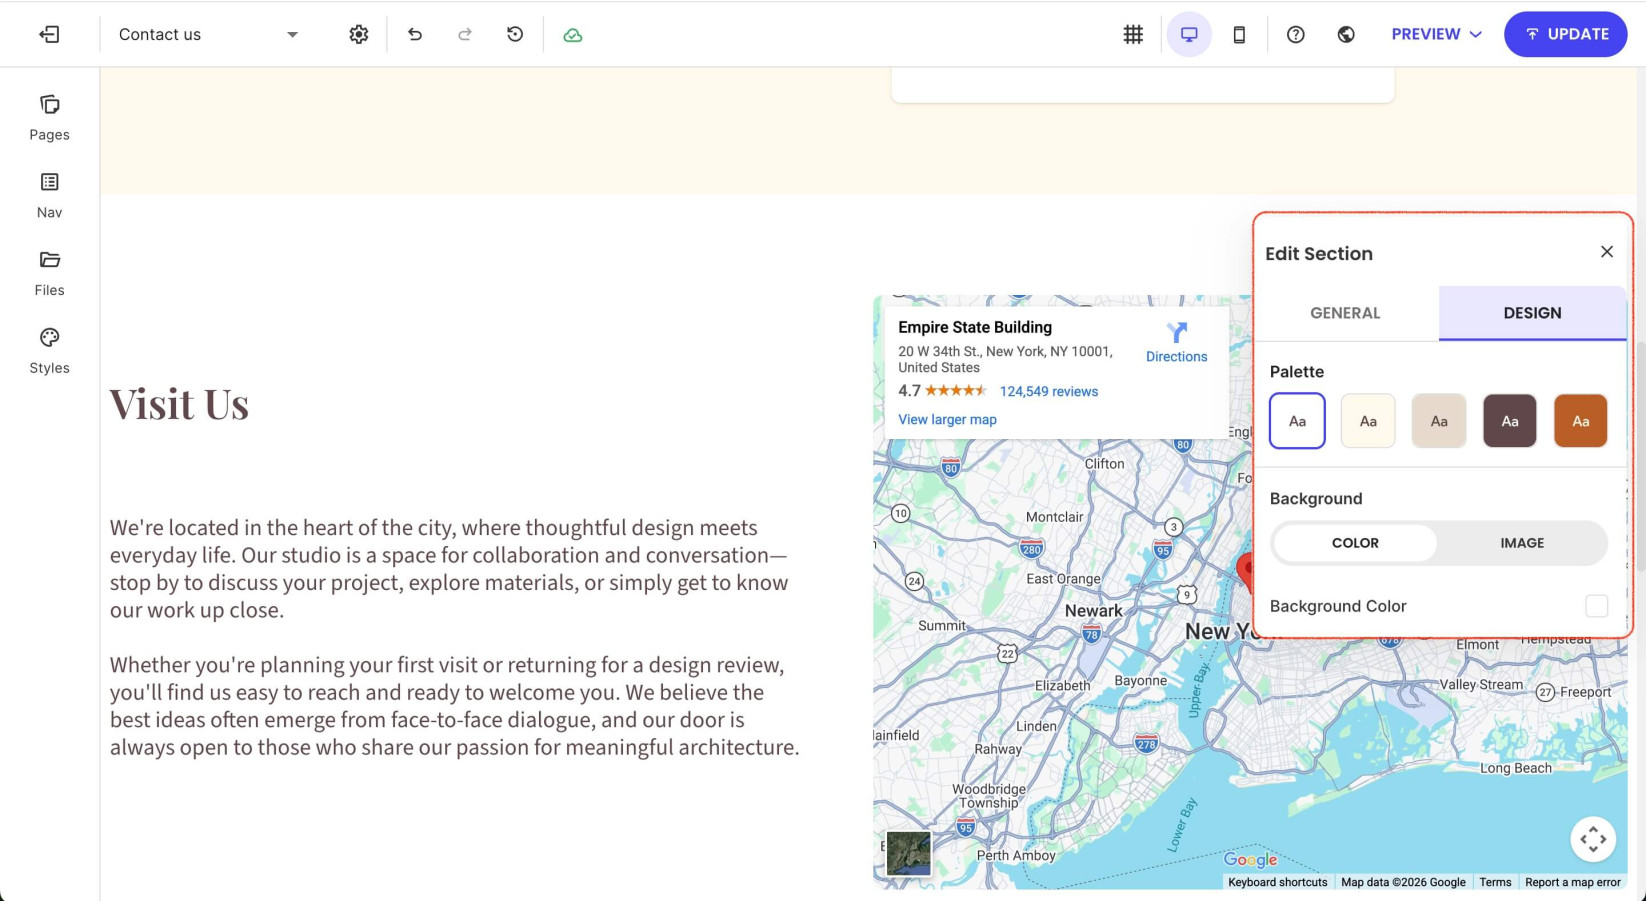
Task: Switch to mobile view
Action: pyautogui.click(x=1239, y=34)
